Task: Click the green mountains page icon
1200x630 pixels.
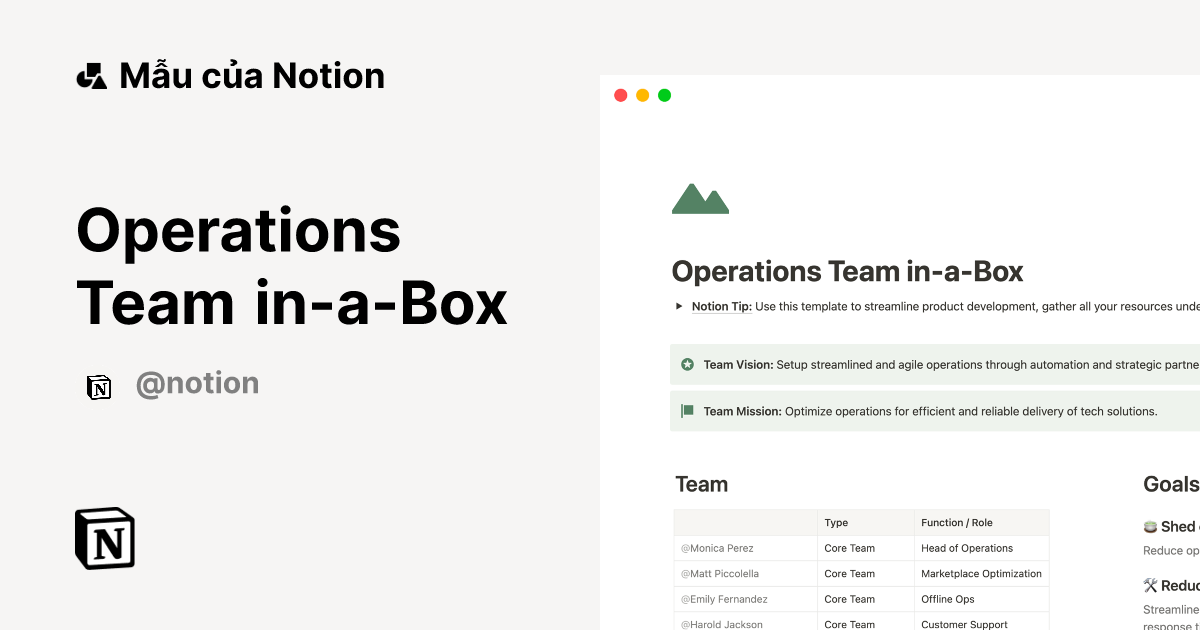Action: point(700,197)
